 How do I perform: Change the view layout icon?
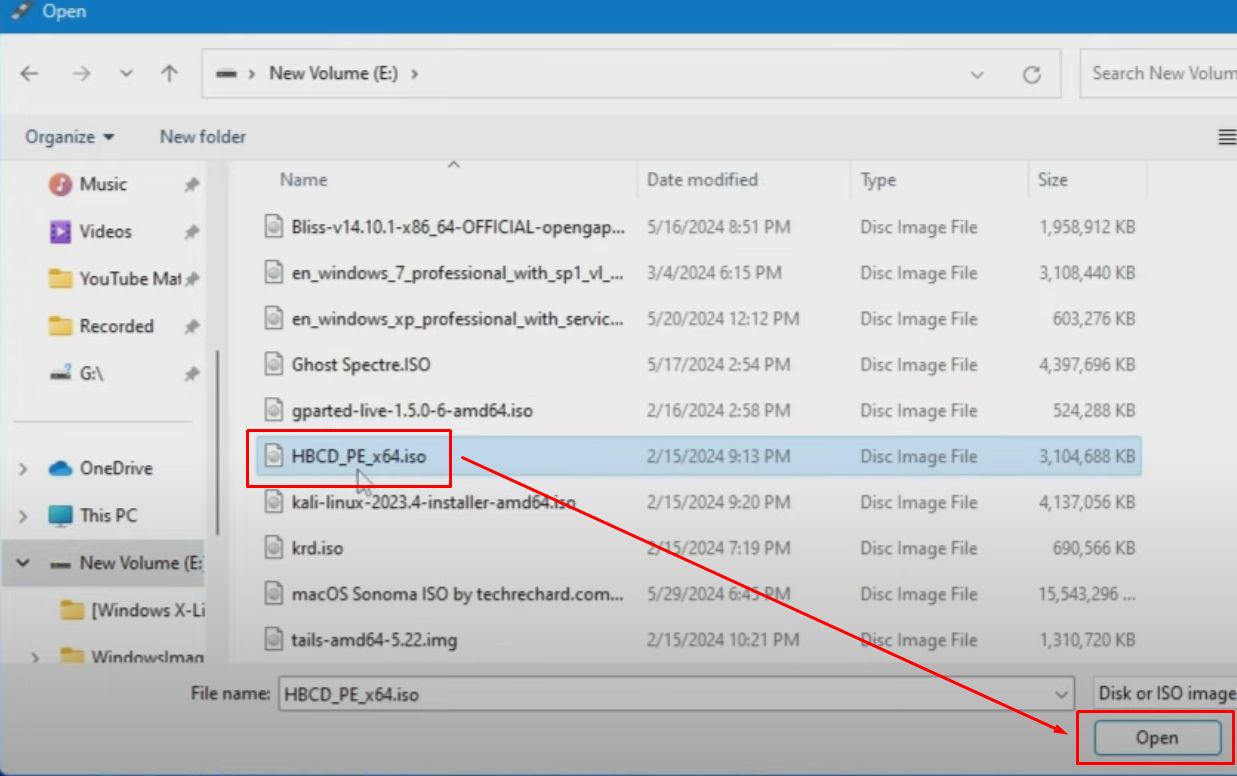(1226, 138)
